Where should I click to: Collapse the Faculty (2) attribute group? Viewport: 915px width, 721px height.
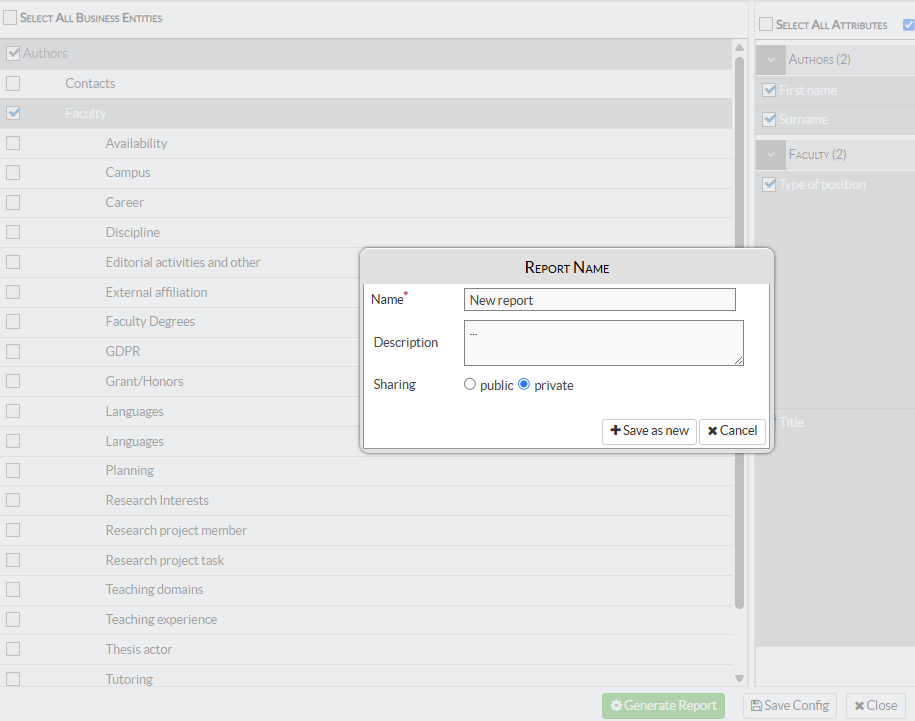tap(771, 155)
